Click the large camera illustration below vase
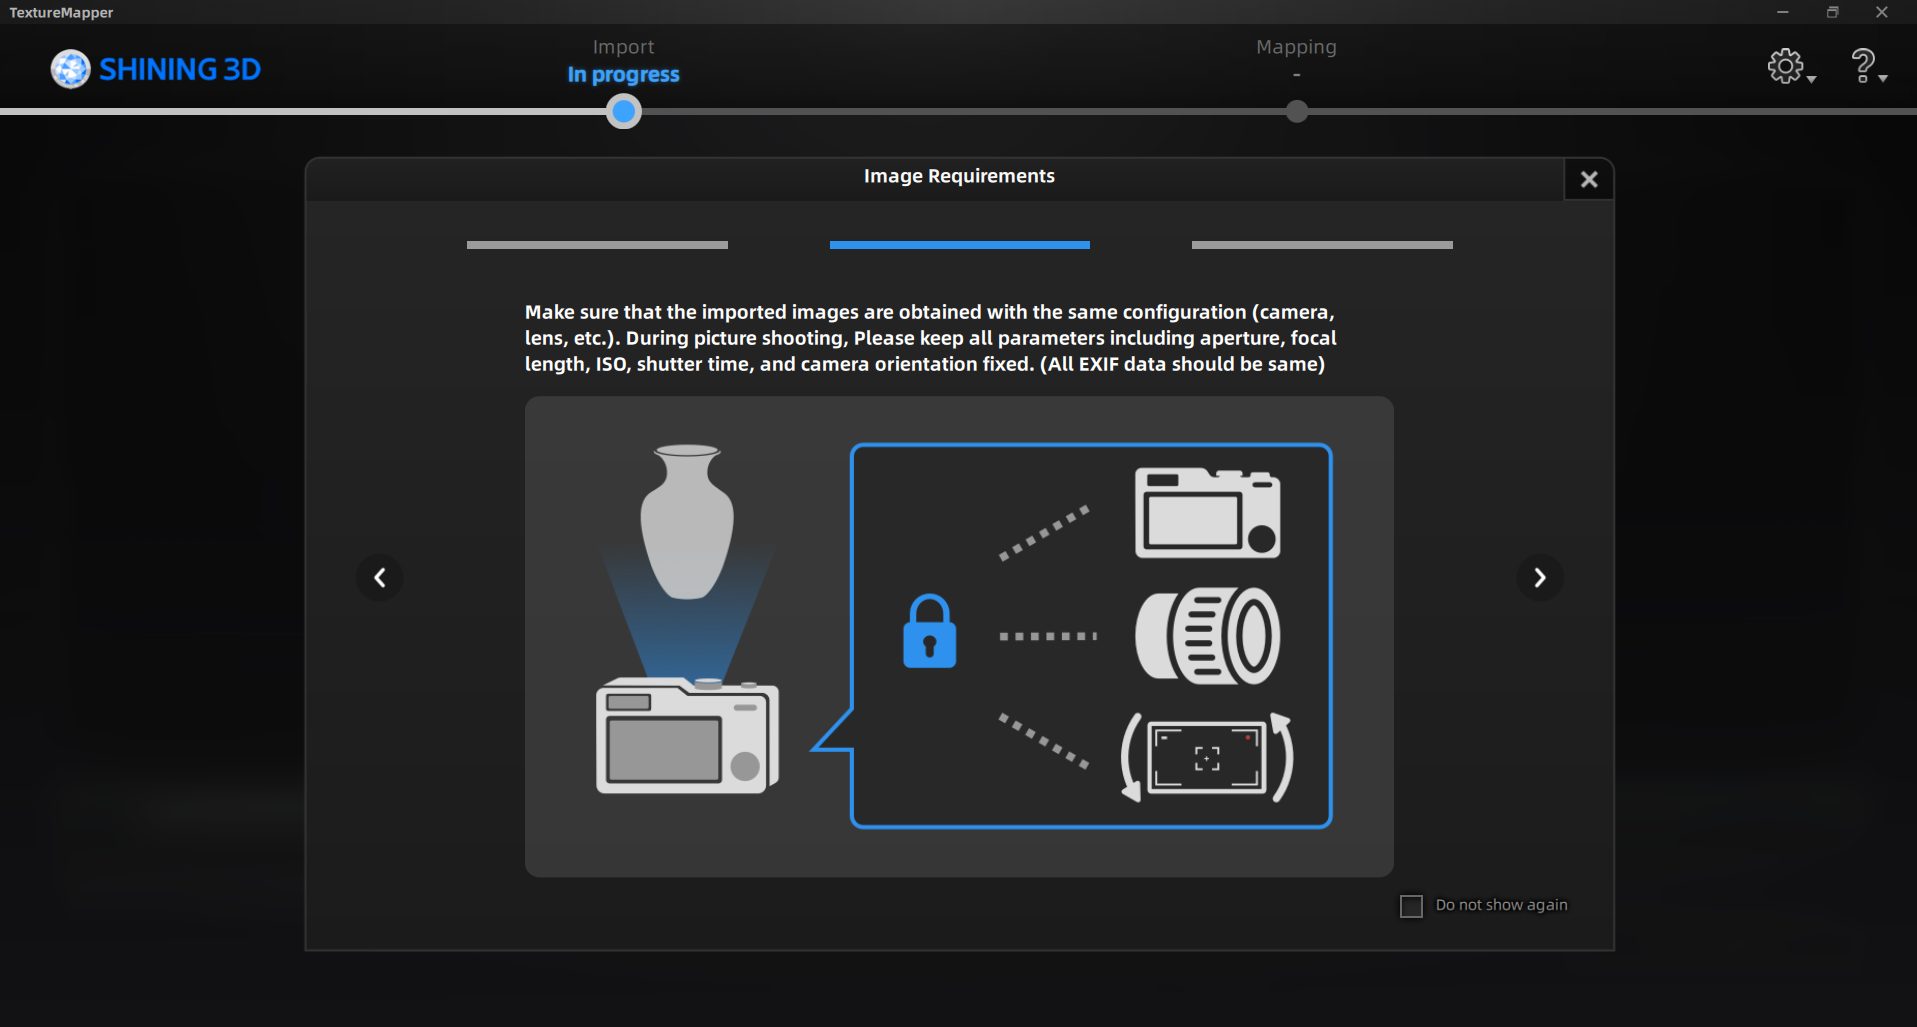1917x1027 pixels. point(687,736)
